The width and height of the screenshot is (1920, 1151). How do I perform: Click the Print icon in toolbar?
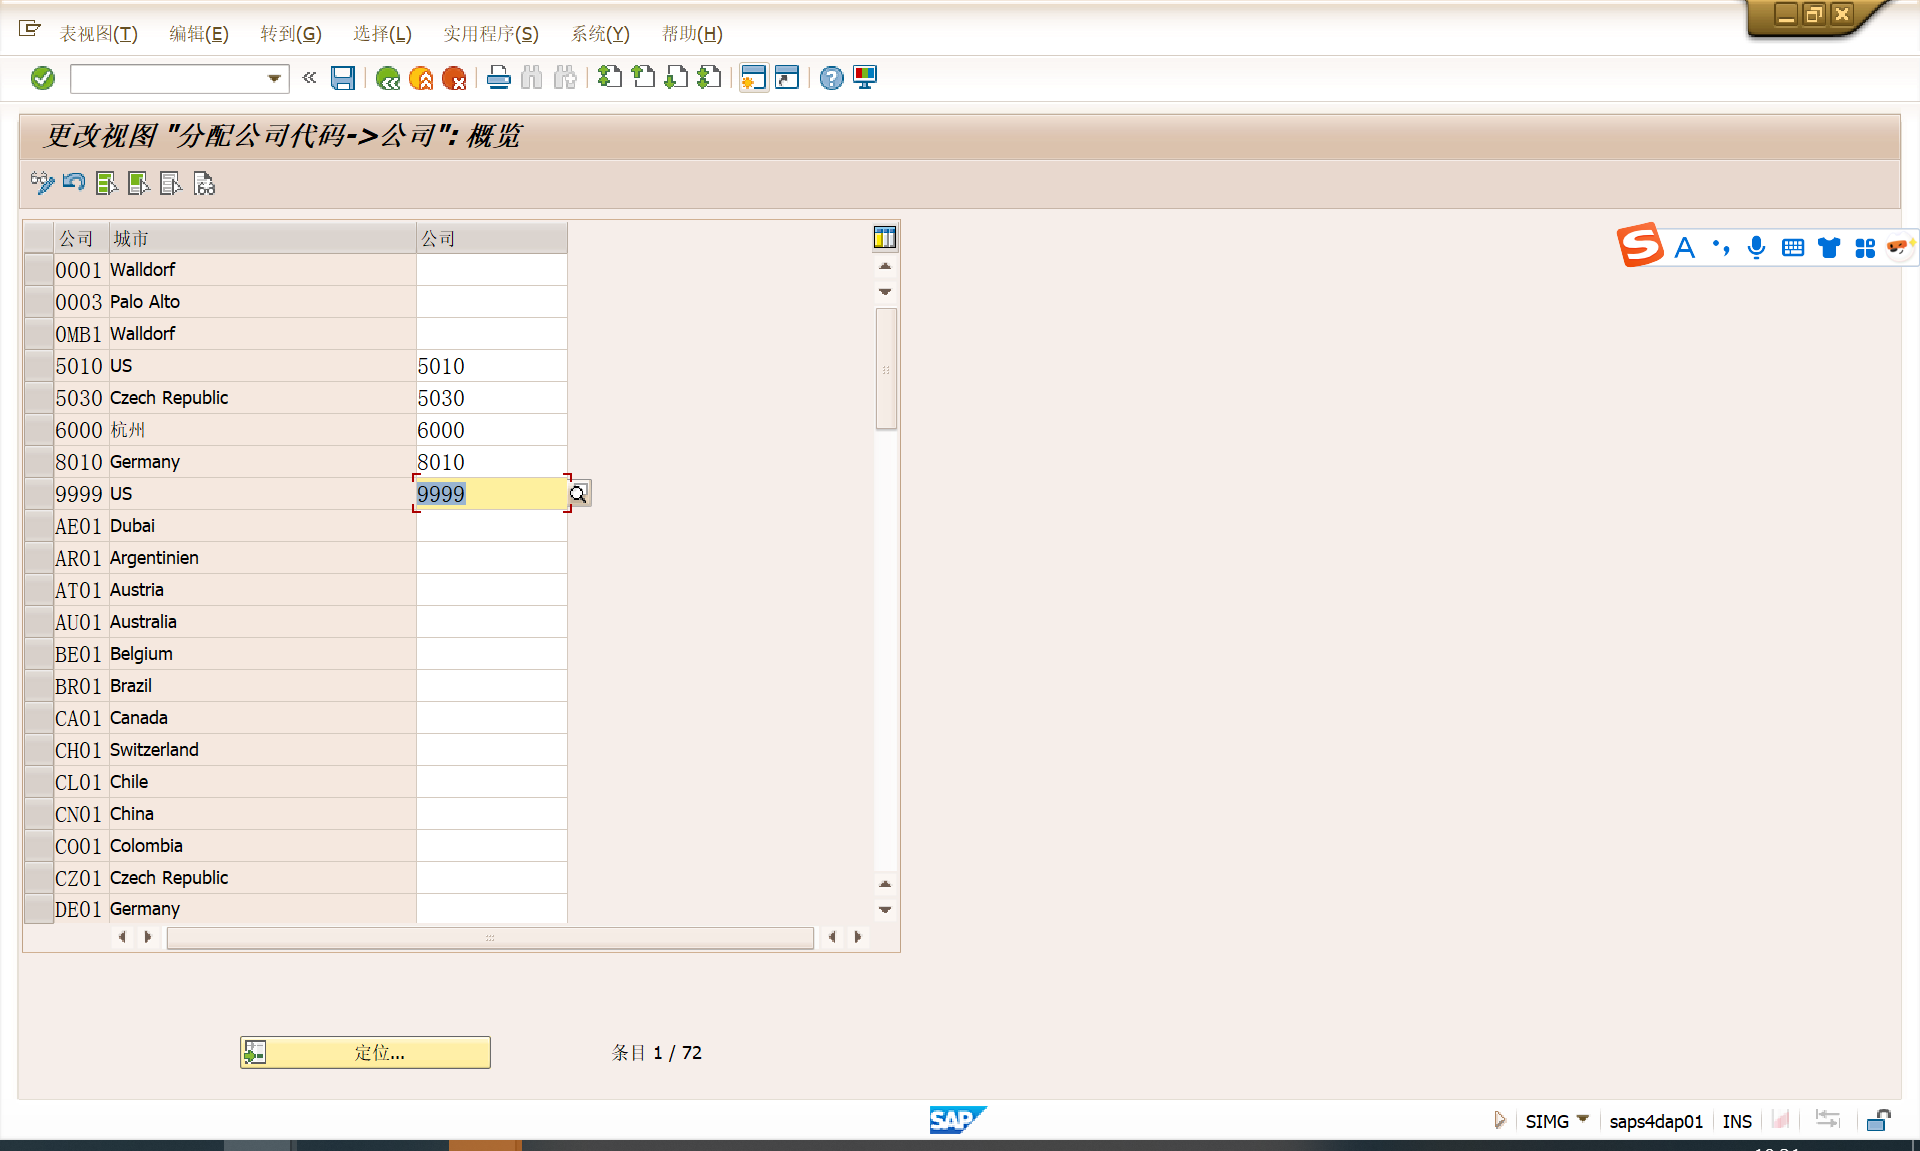499,78
